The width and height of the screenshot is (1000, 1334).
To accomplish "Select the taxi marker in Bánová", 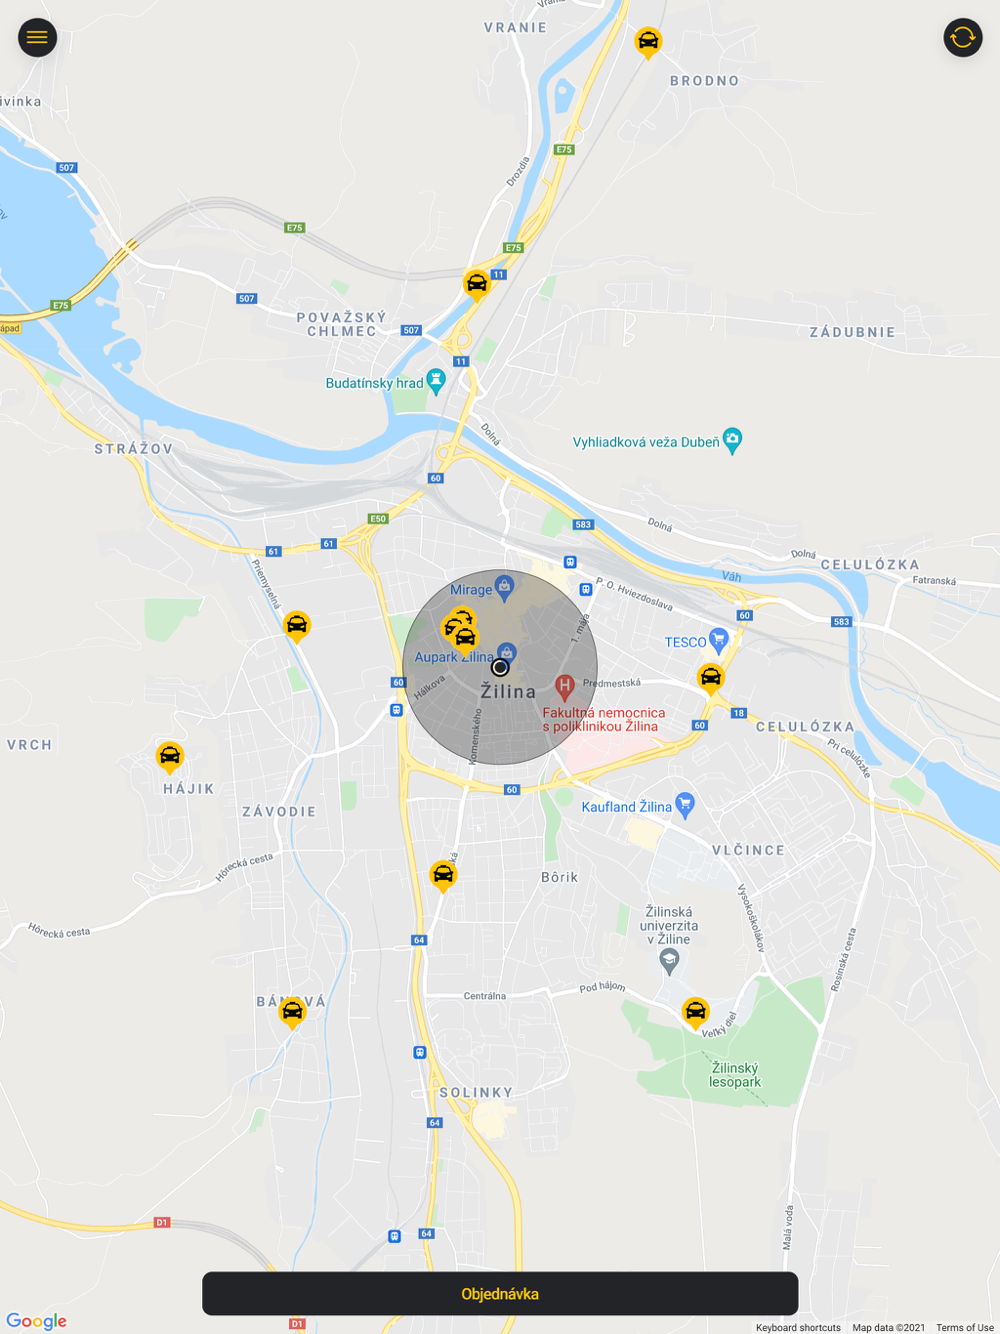I will [x=292, y=1012].
